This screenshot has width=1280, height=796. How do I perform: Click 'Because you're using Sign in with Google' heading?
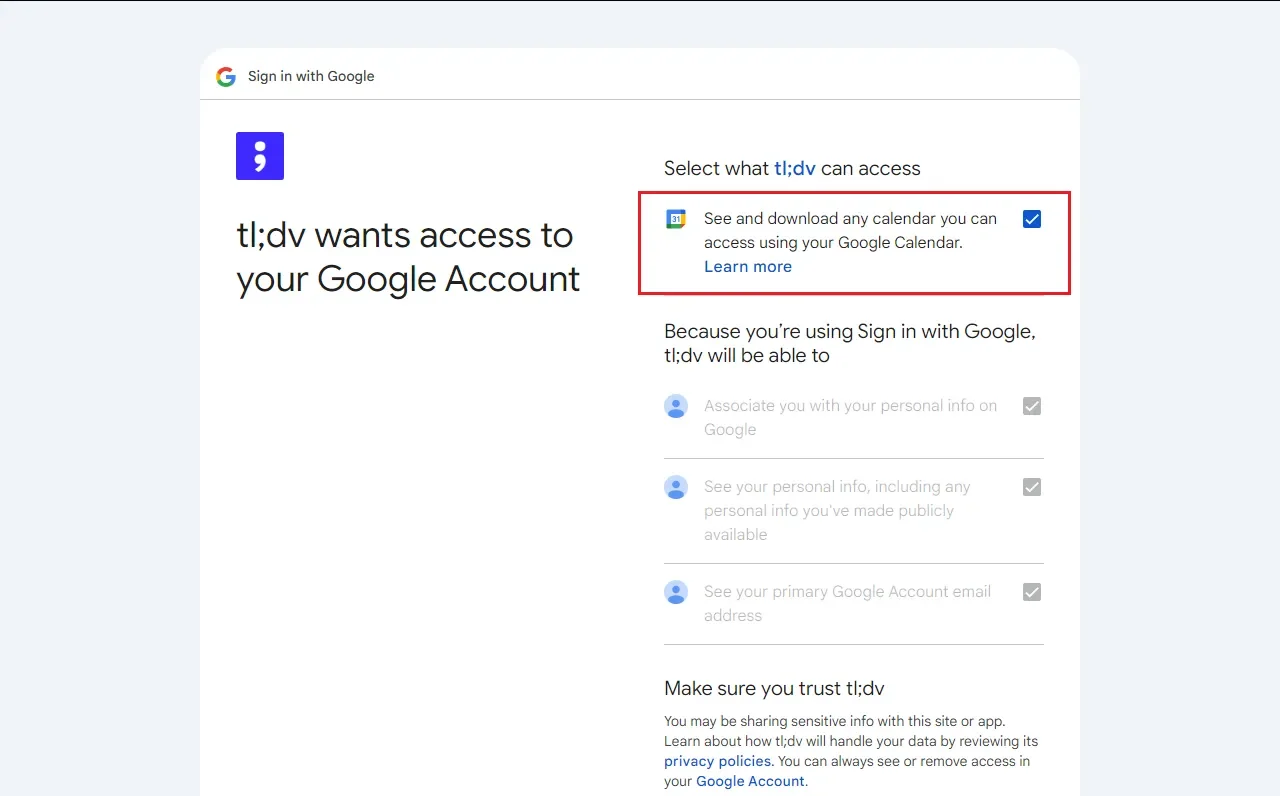(x=850, y=343)
